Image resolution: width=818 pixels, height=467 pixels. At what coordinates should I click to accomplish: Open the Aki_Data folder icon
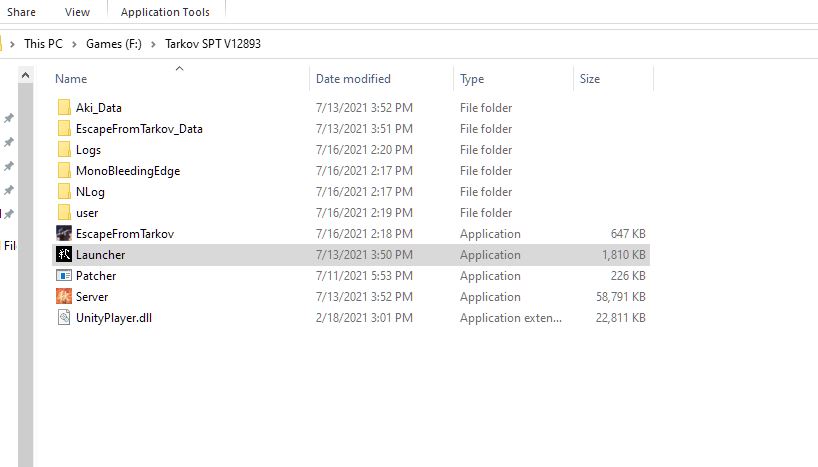coord(64,107)
